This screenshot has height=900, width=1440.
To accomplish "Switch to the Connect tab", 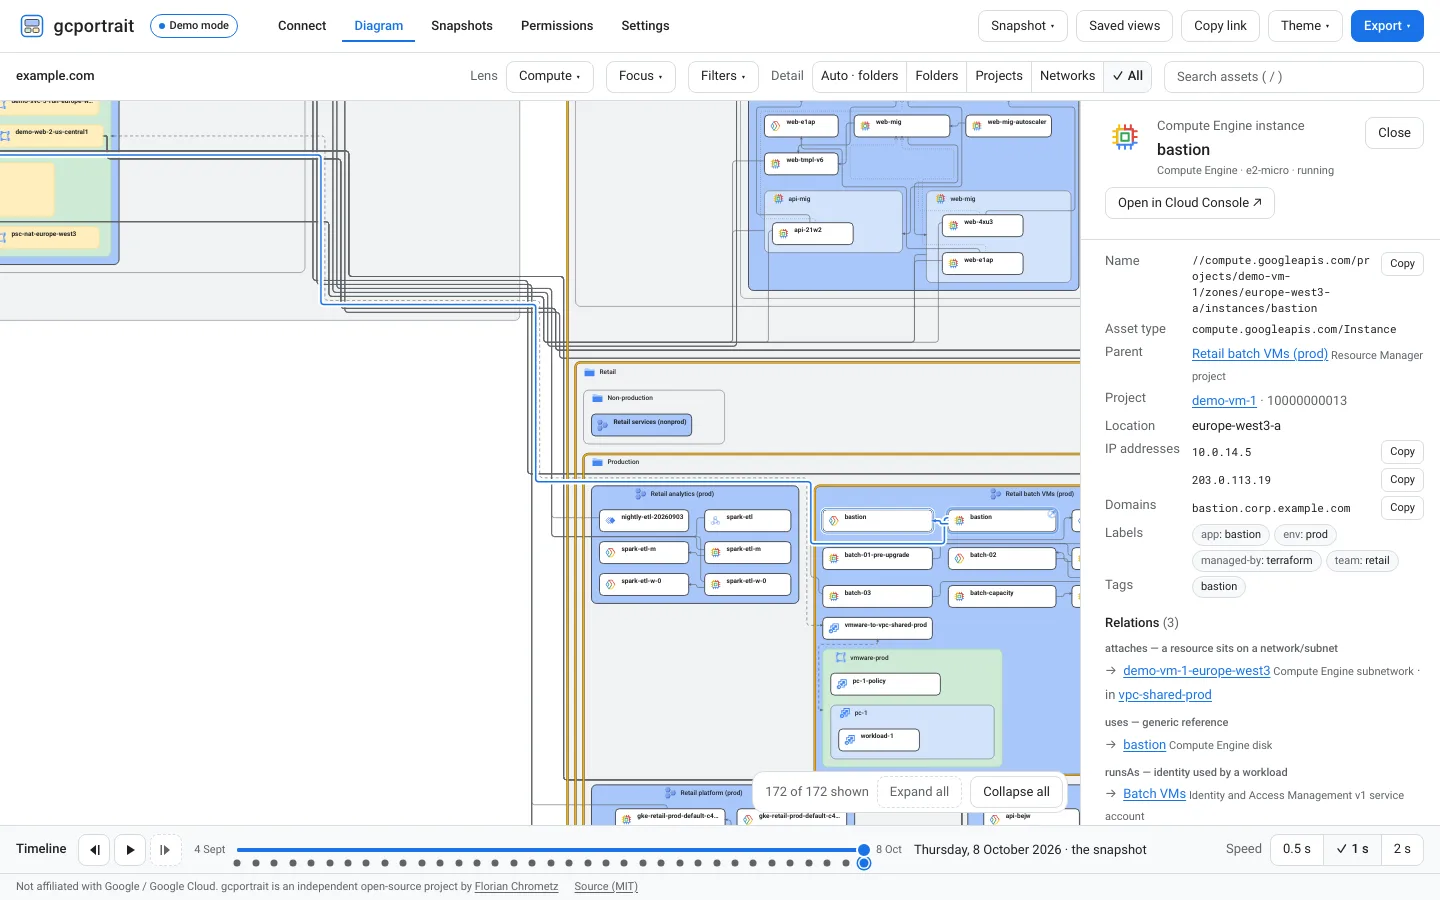I will point(302,26).
